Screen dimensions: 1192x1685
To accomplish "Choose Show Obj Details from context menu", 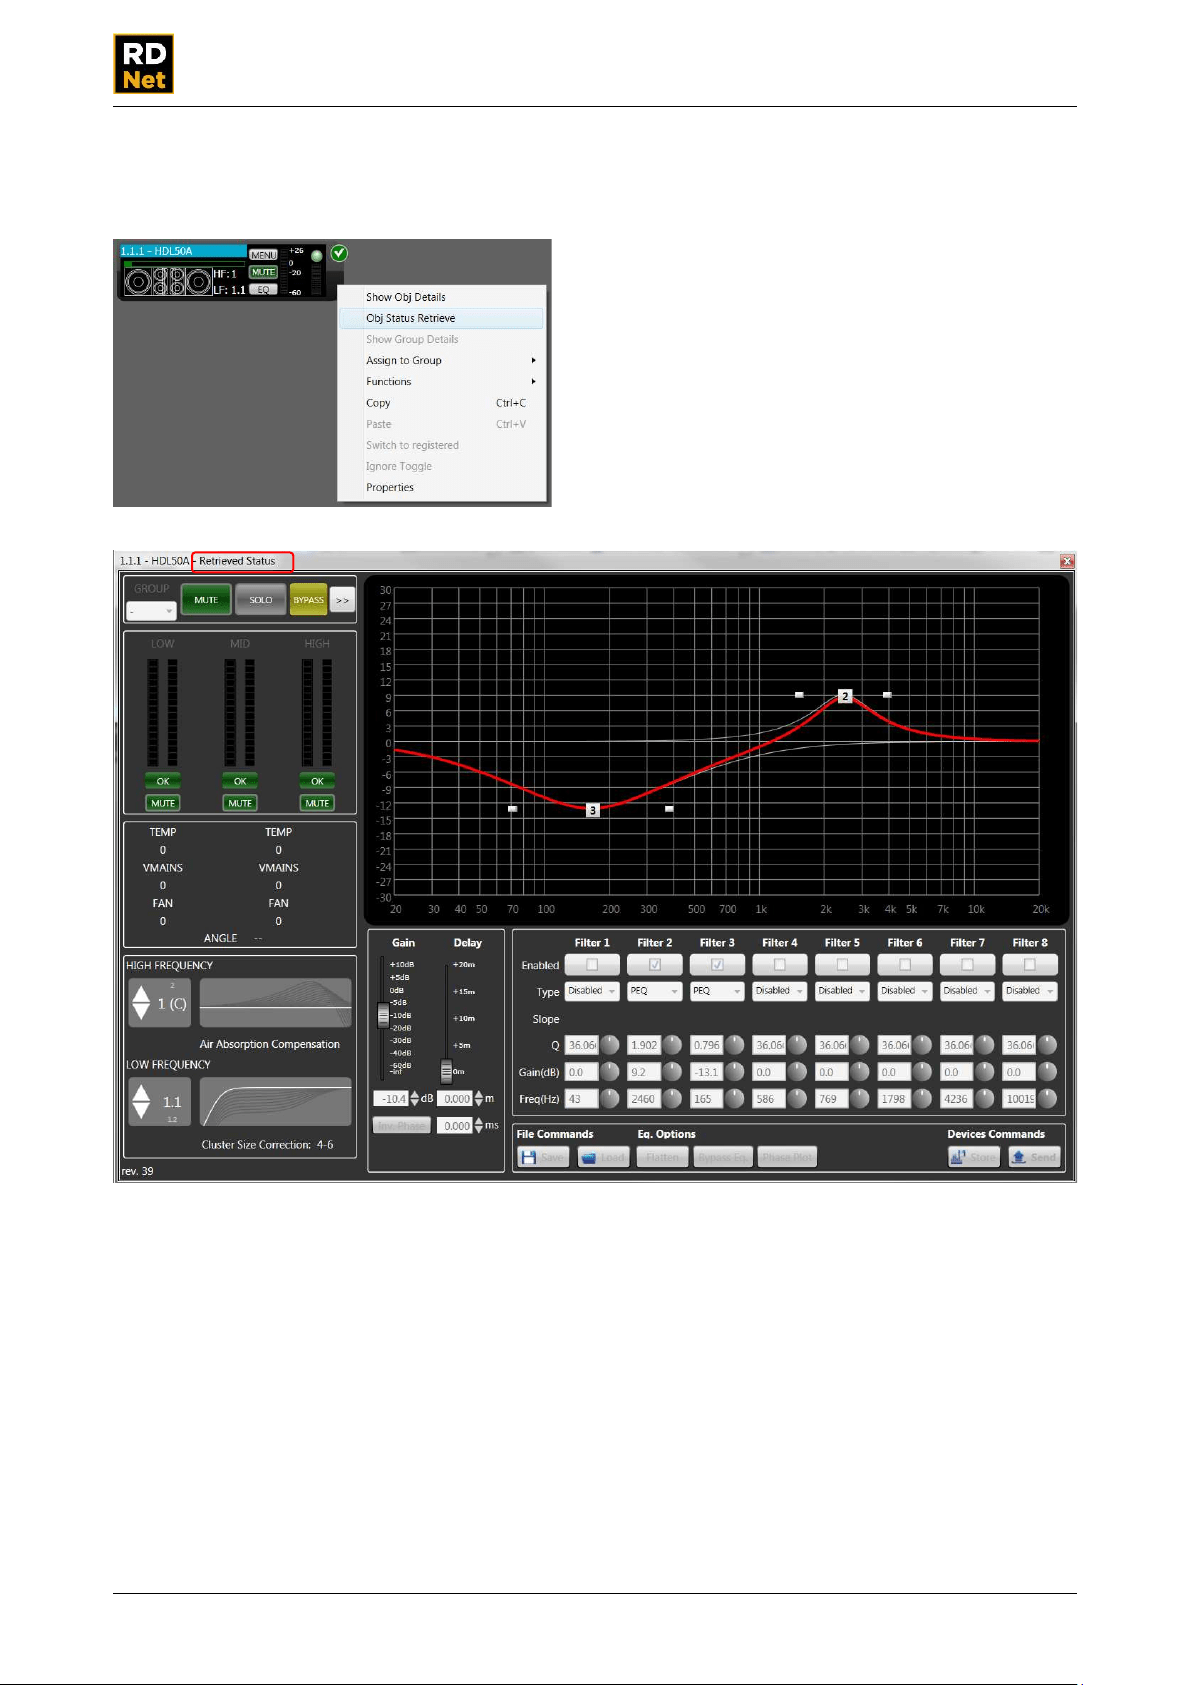I will tap(442, 297).
